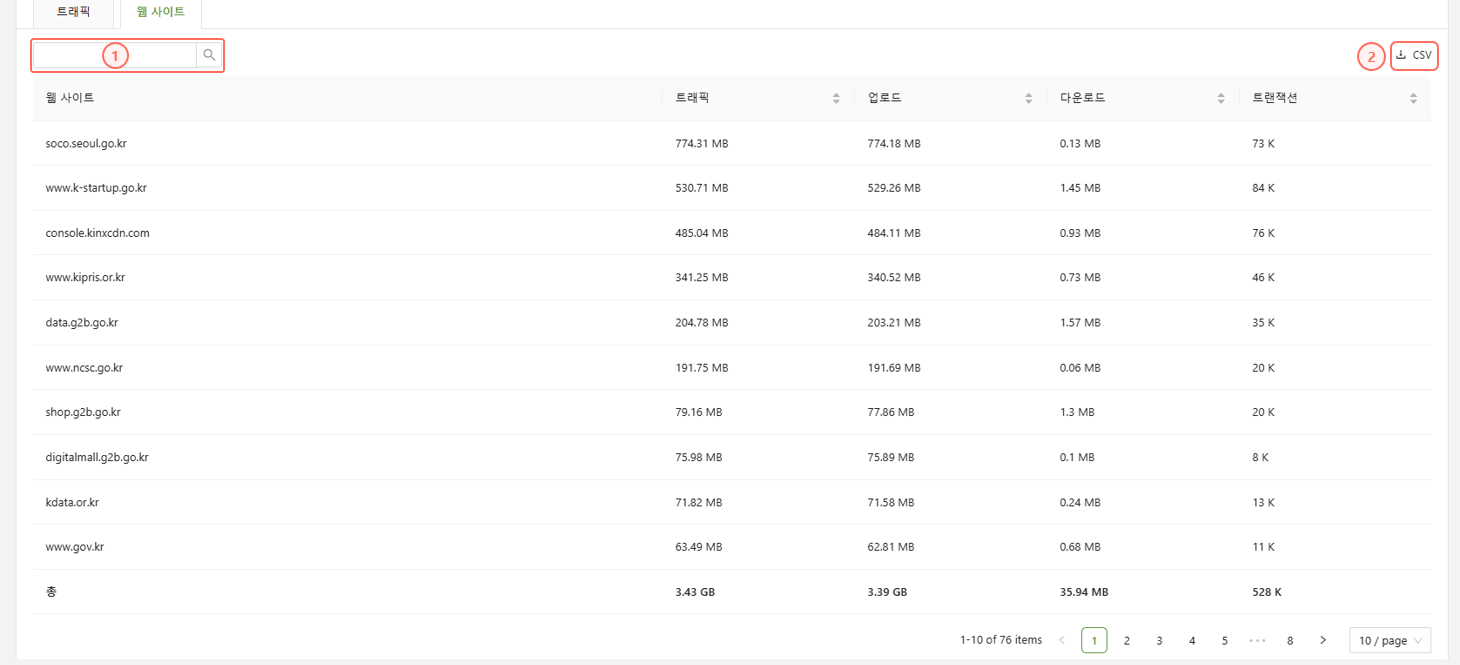Jump to page 8
Image resolution: width=1460 pixels, height=665 pixels.
tap(1290, 640)
